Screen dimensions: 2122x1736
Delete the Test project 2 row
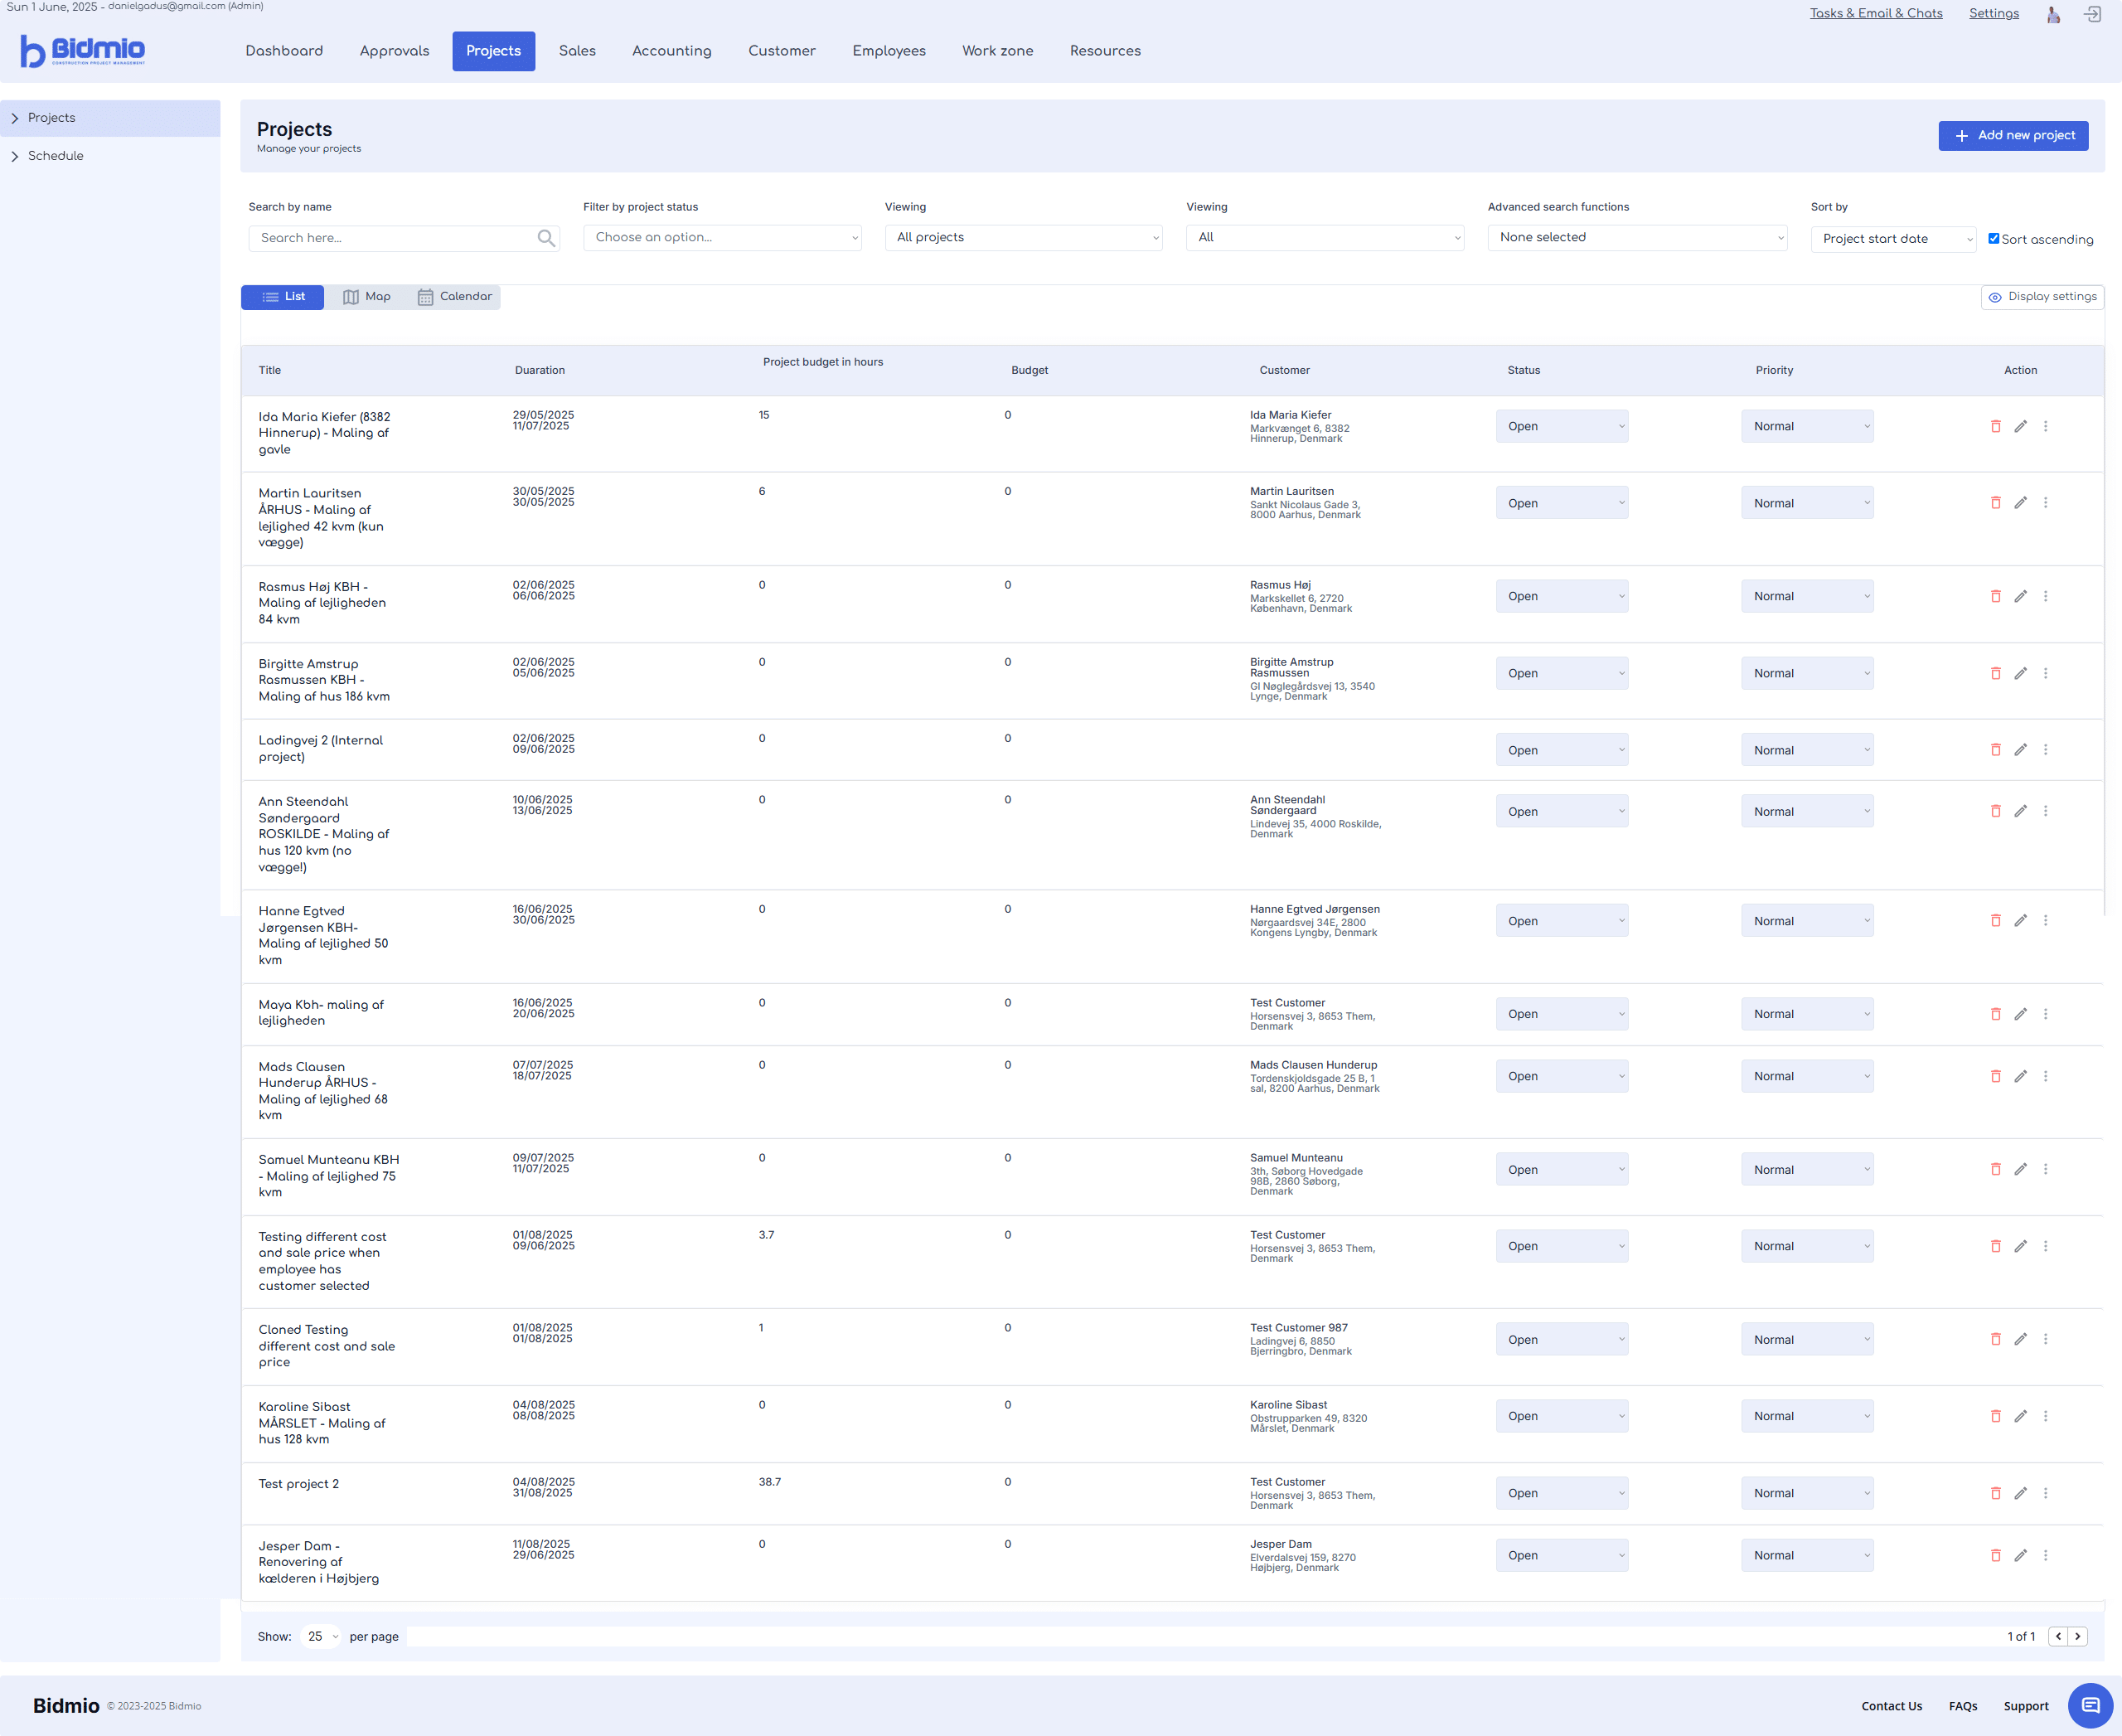coord(1995,1493)
